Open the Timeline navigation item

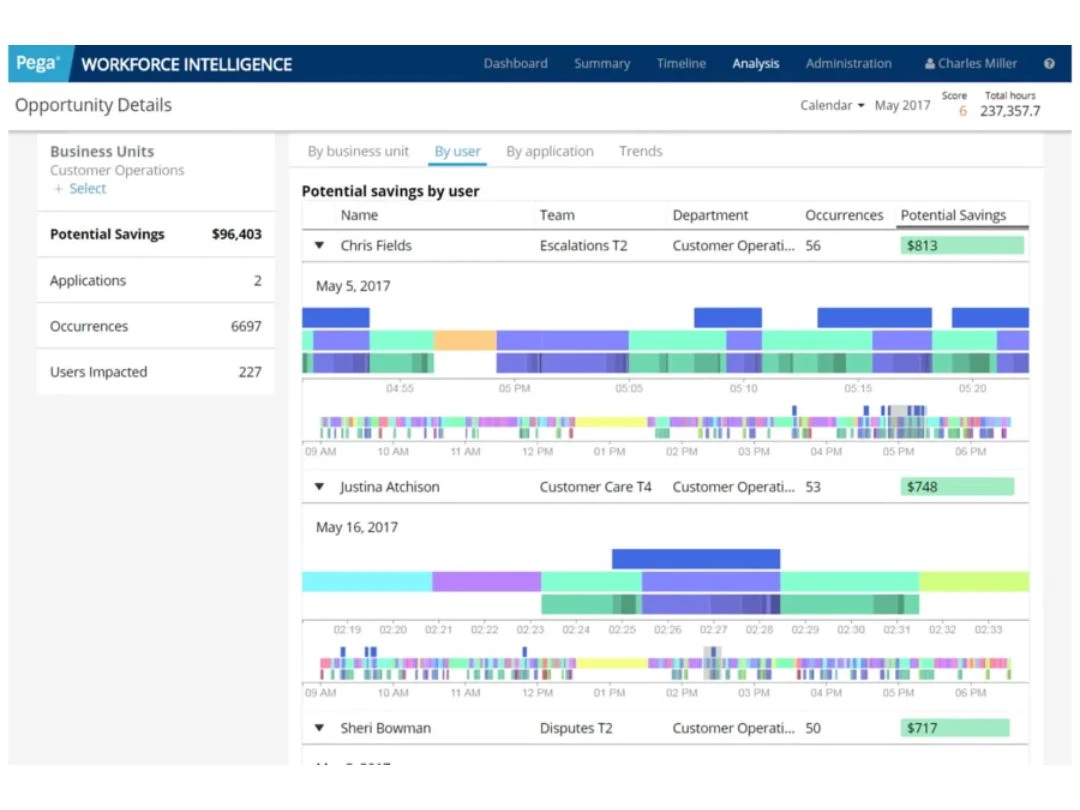[x=681, y=63]
